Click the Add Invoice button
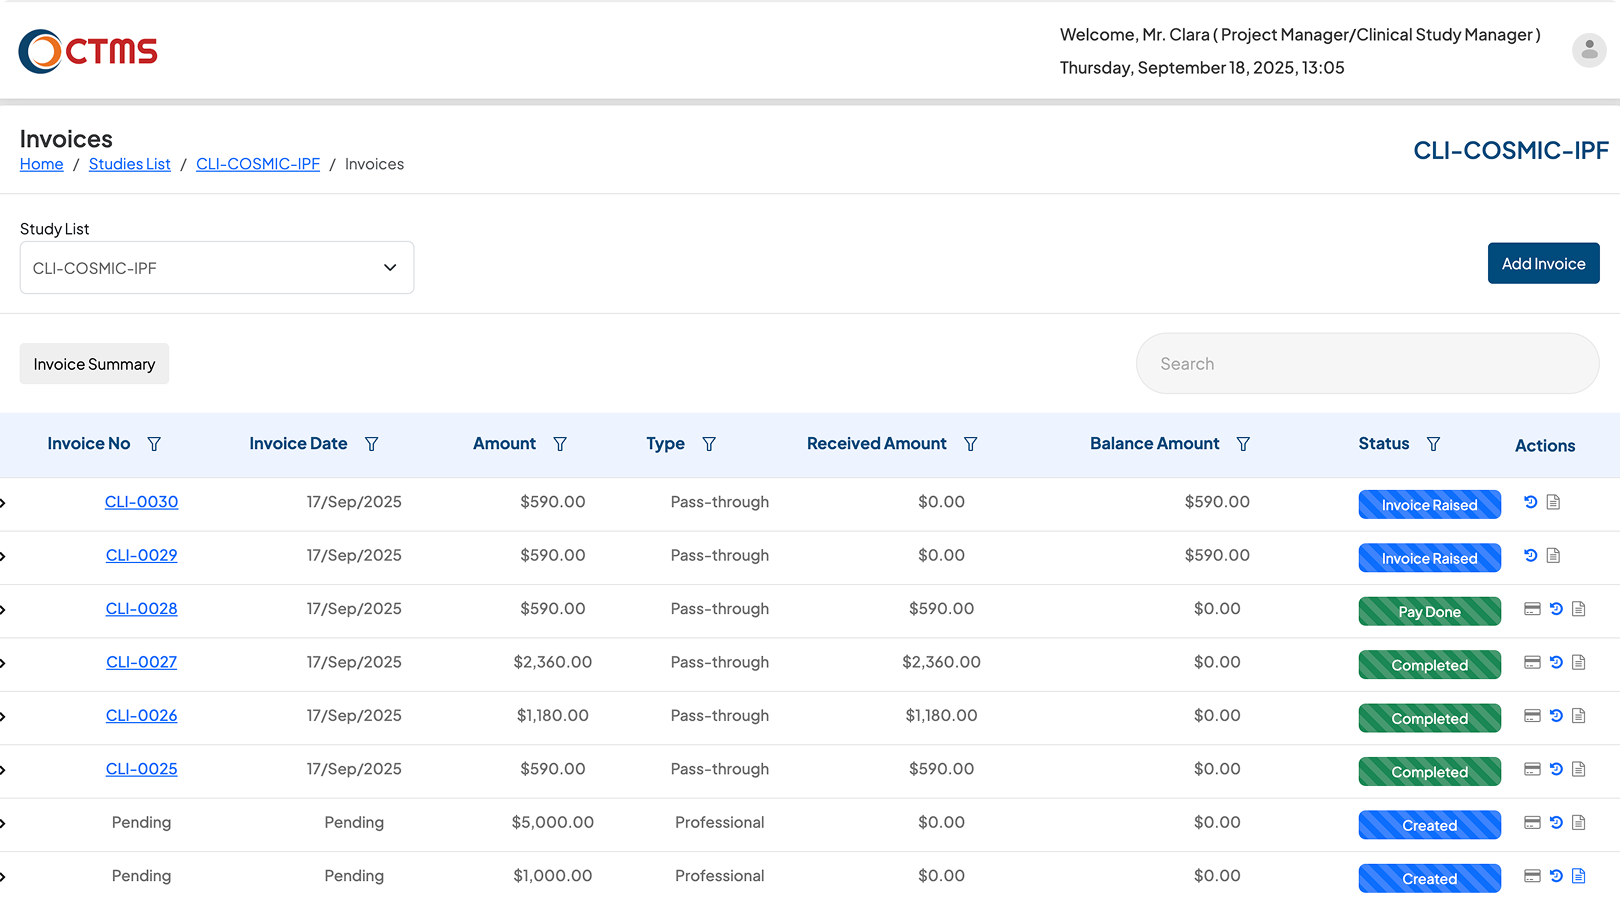1620x897 pixels. pos(1543,263)
